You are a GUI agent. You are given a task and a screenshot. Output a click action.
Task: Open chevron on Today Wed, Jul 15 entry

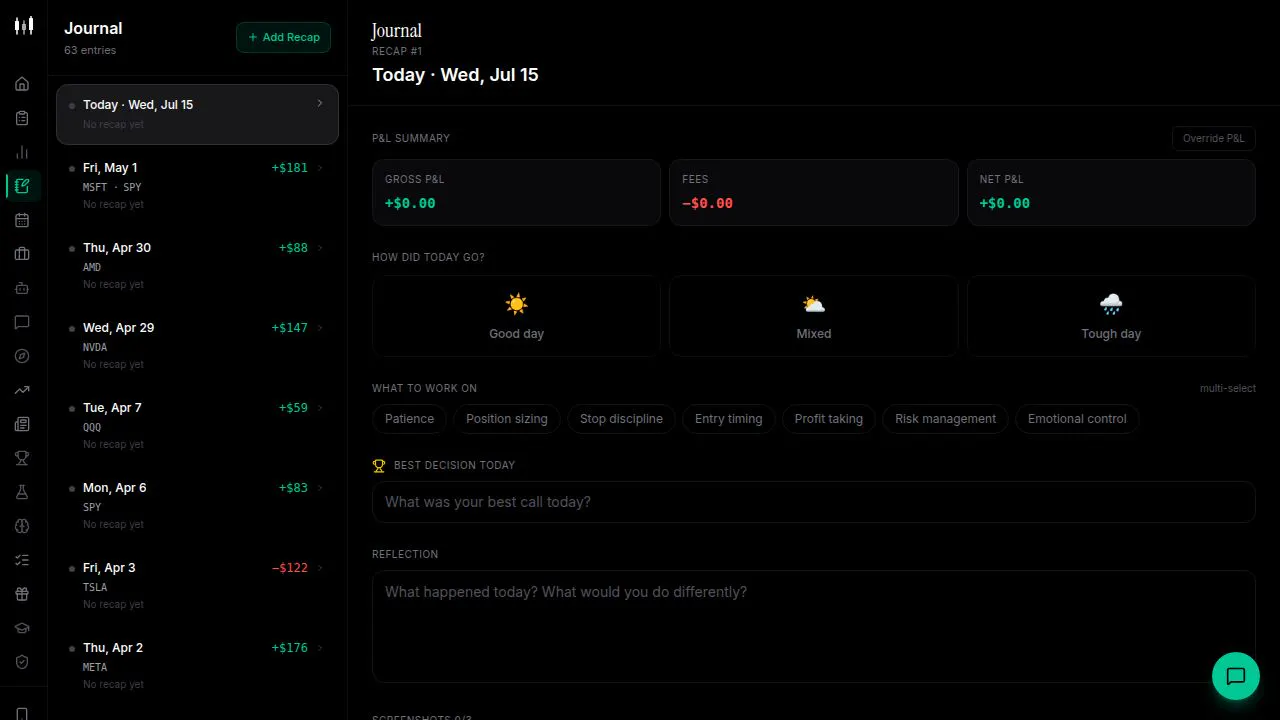(x=320, y=104)
